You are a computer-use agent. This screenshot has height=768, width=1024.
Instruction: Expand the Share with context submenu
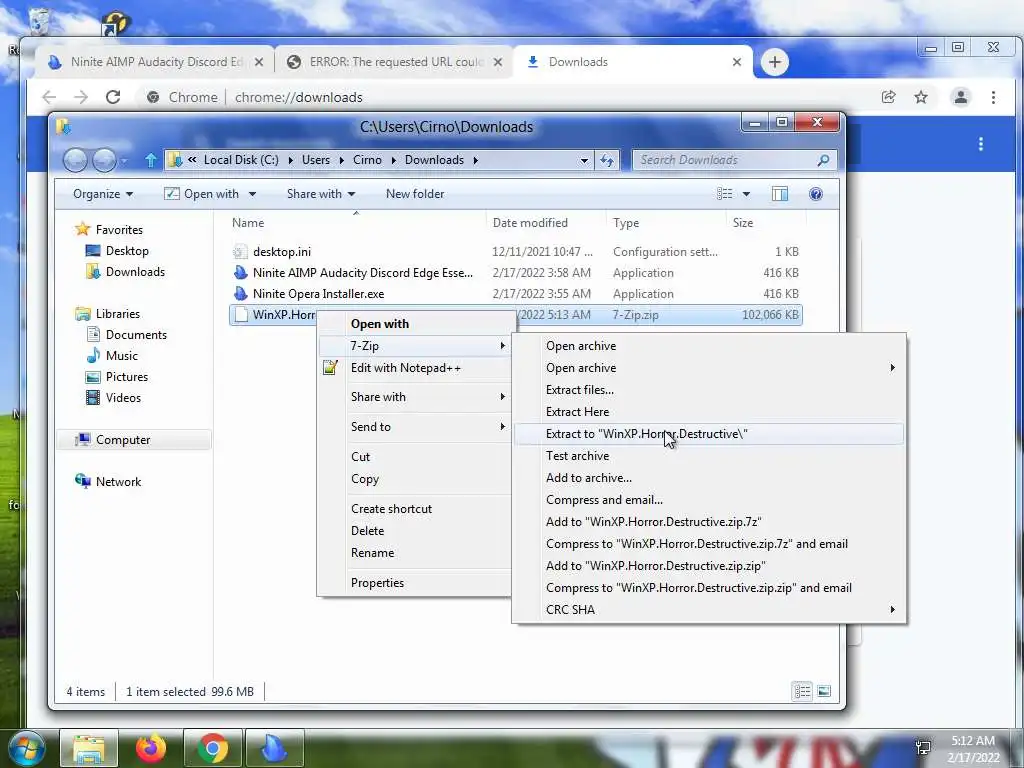pos(415,397)
